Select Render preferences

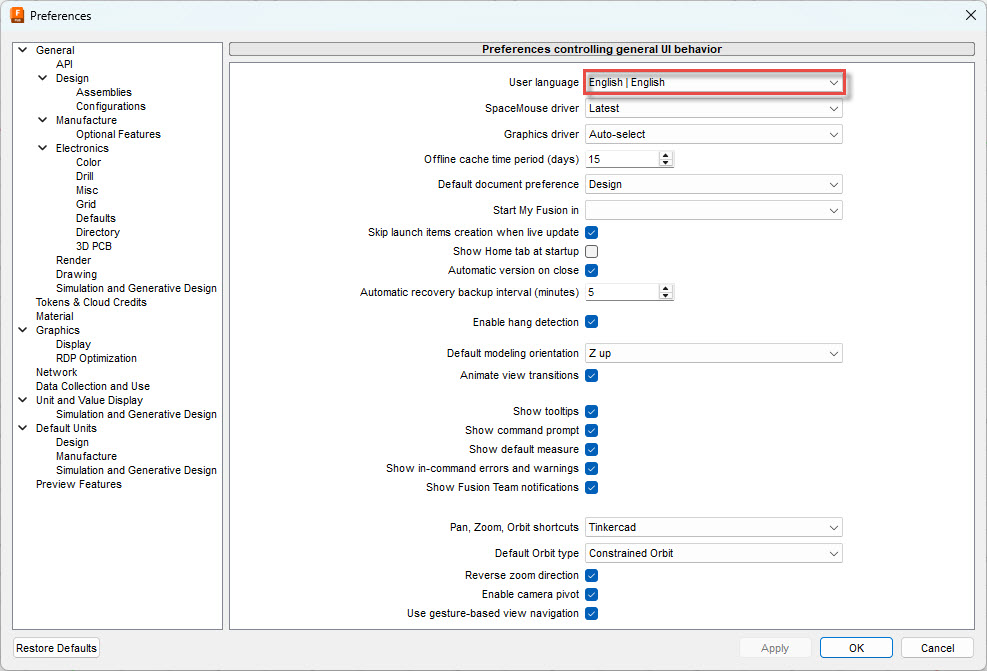point(73,260)
